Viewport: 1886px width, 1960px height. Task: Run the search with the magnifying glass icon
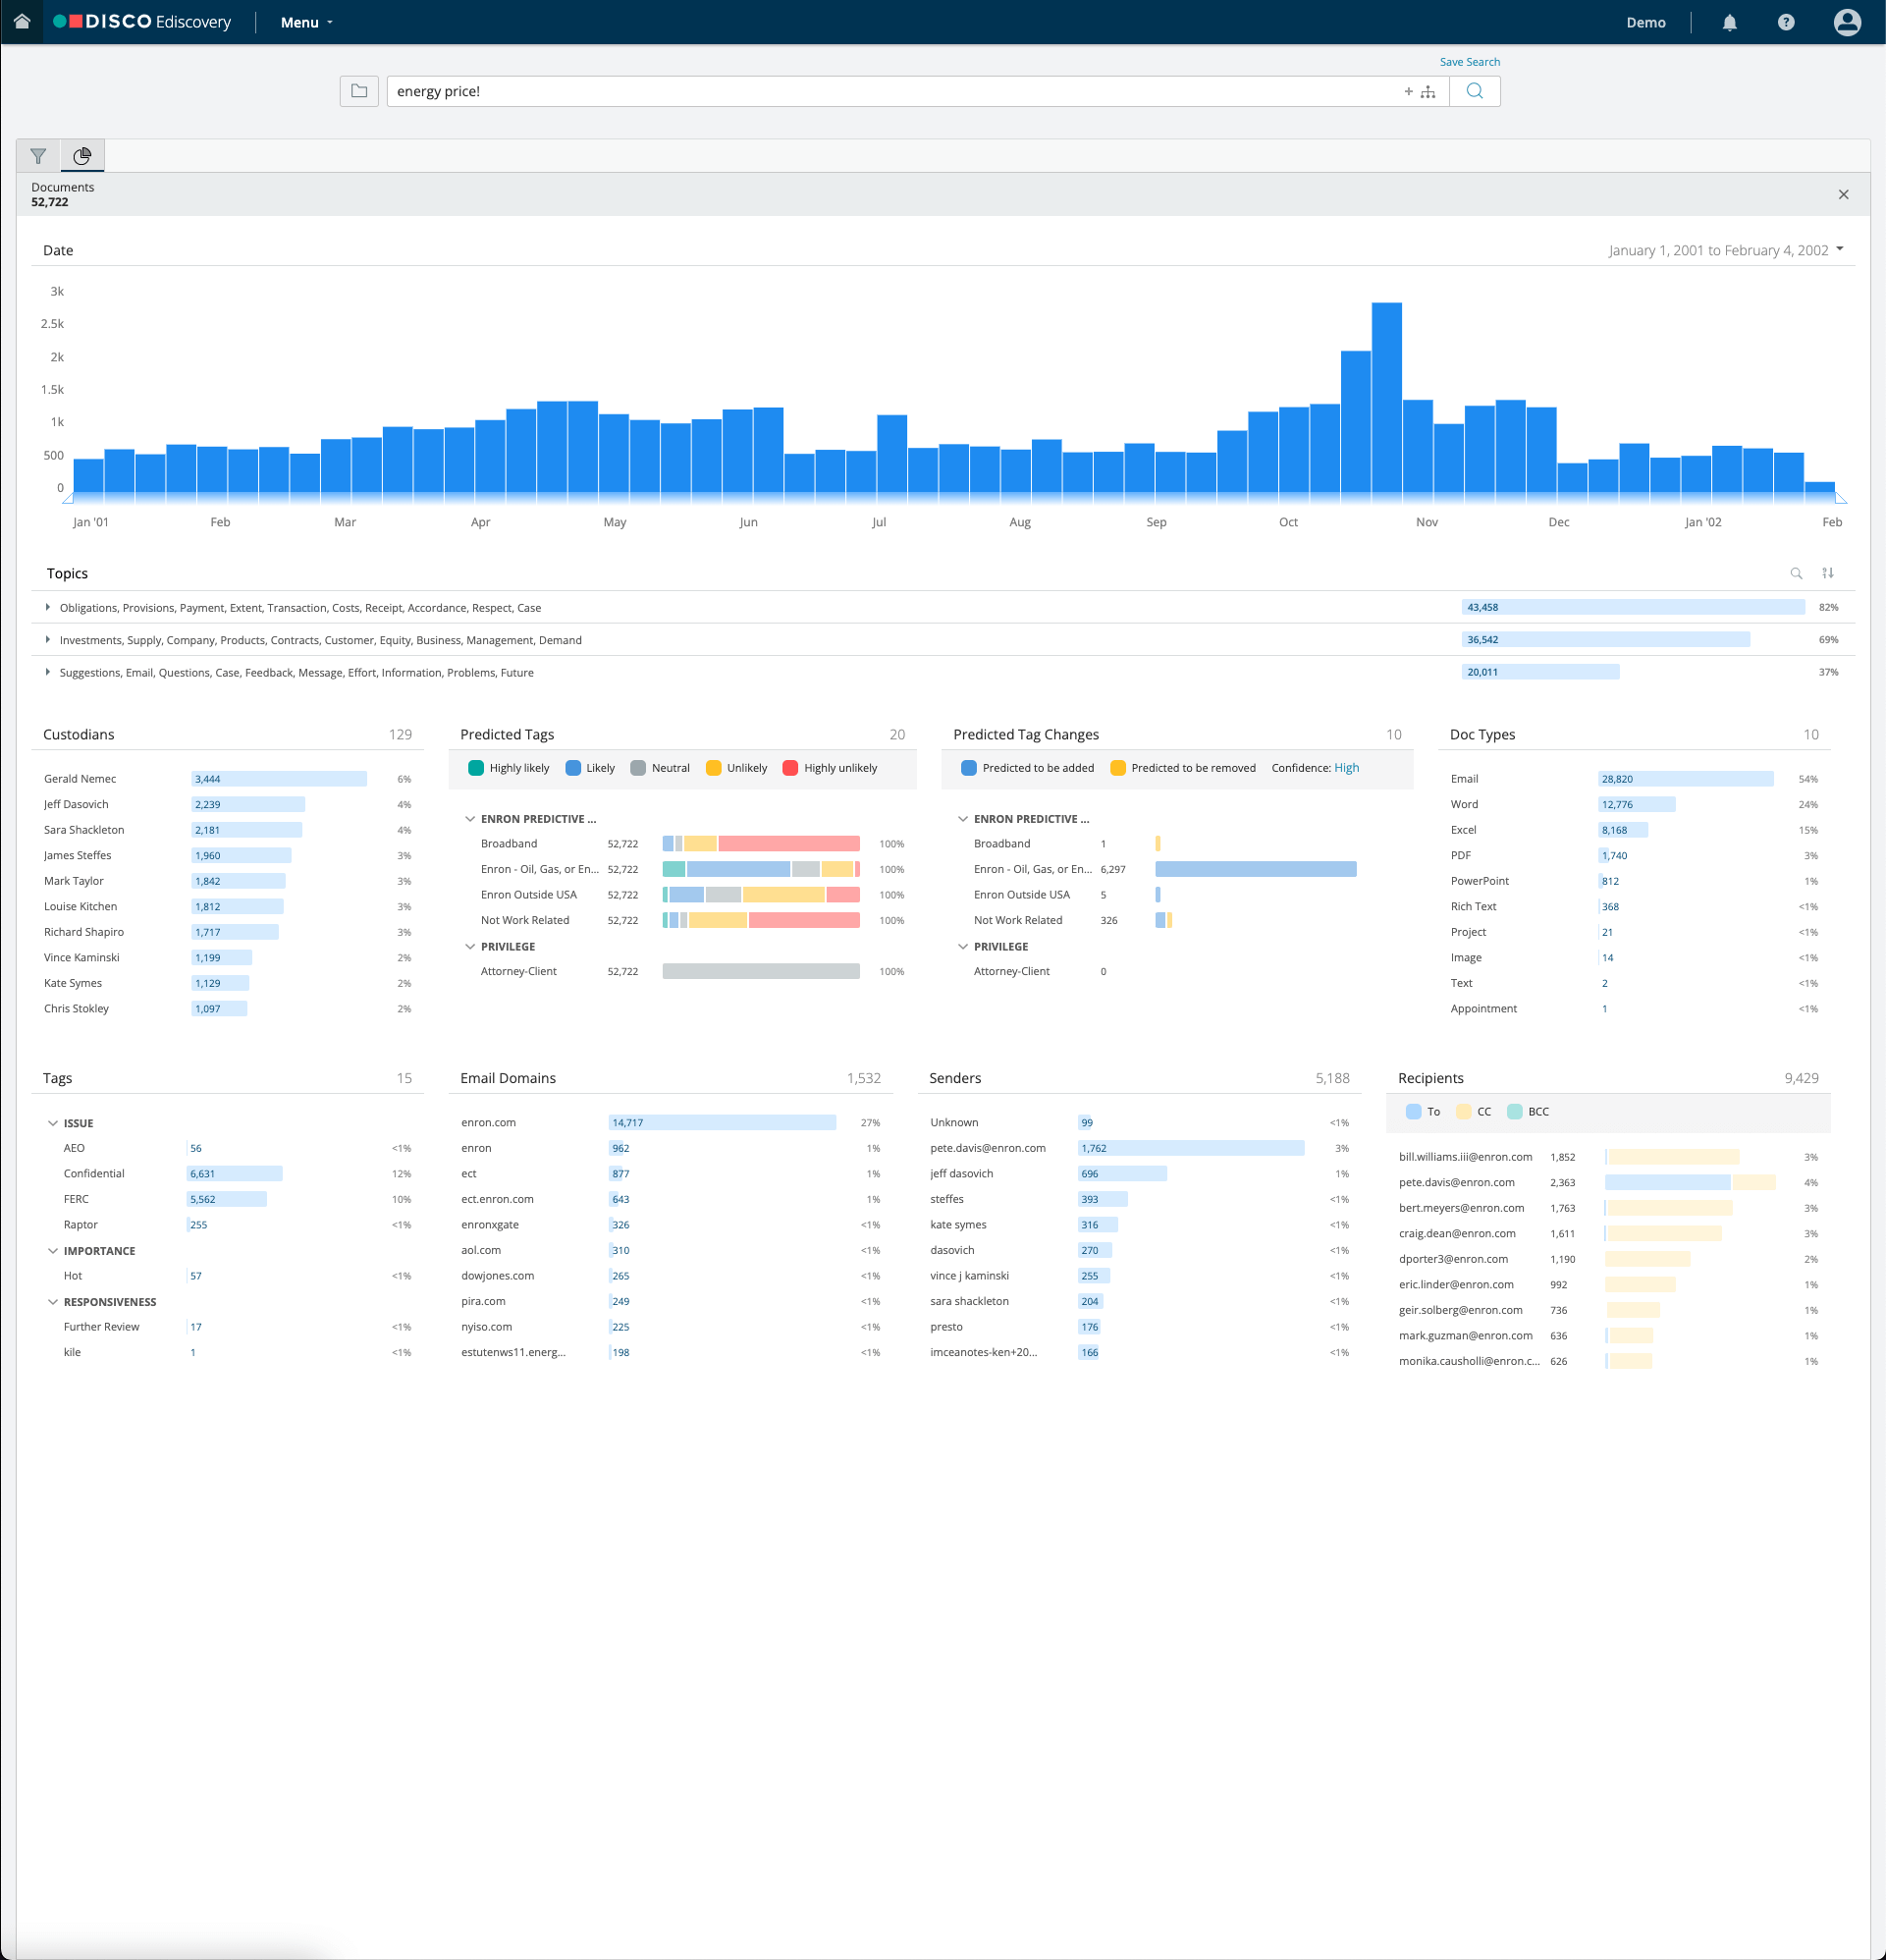click(x=1474, y=91)
